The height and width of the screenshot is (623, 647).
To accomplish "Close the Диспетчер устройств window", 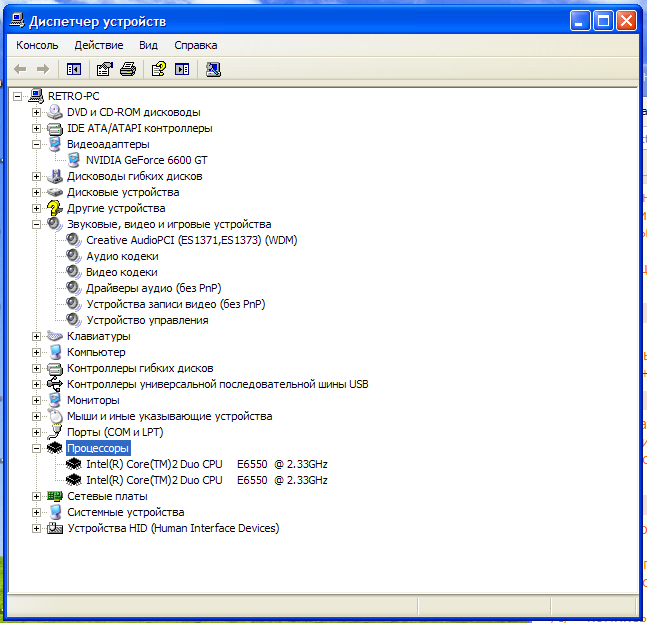I will tap(626, 21).
